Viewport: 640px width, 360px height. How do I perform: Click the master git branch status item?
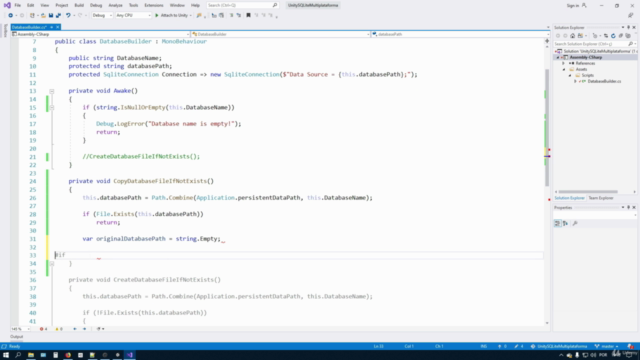point(607,347)
